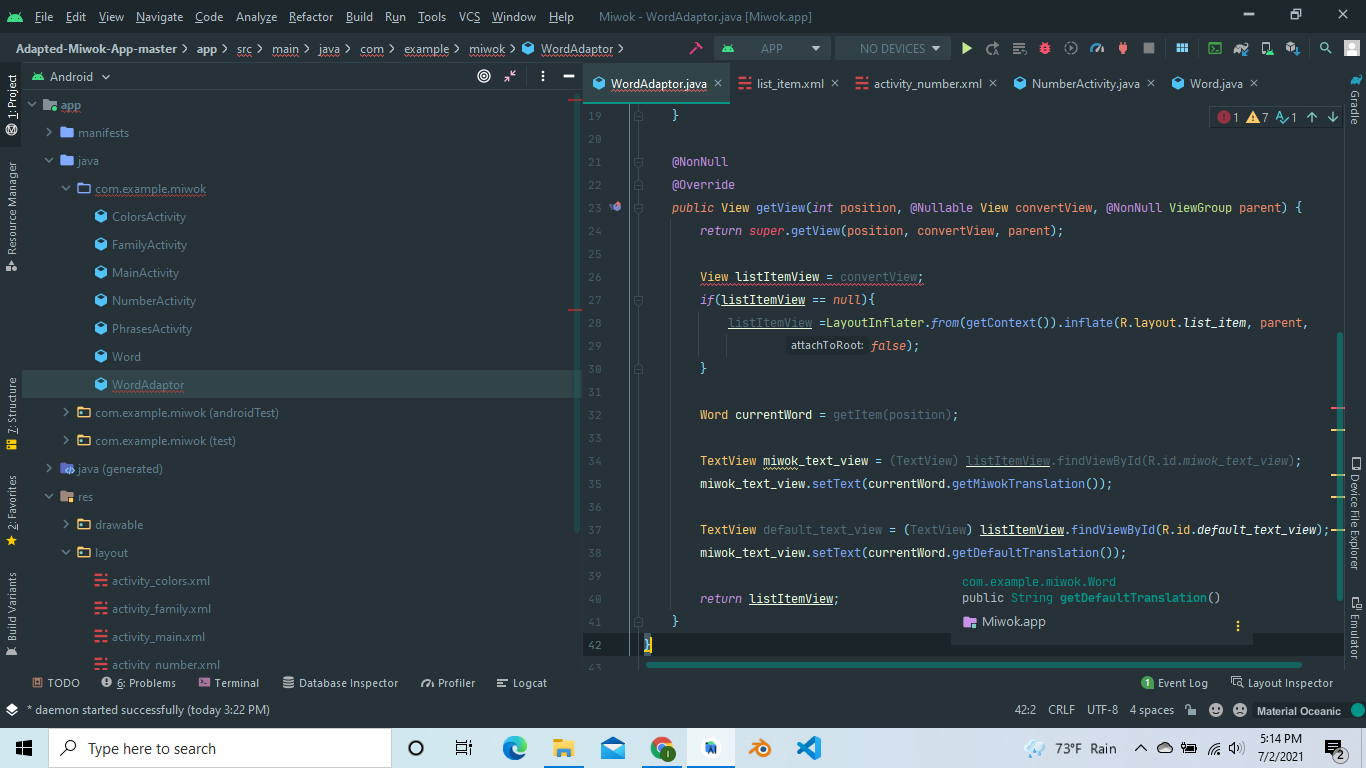Click the sad face feedback icon
Image resolution: width=1366 pixels, height=768 pixels.
pyautogui.click(x=1240, y=710)
